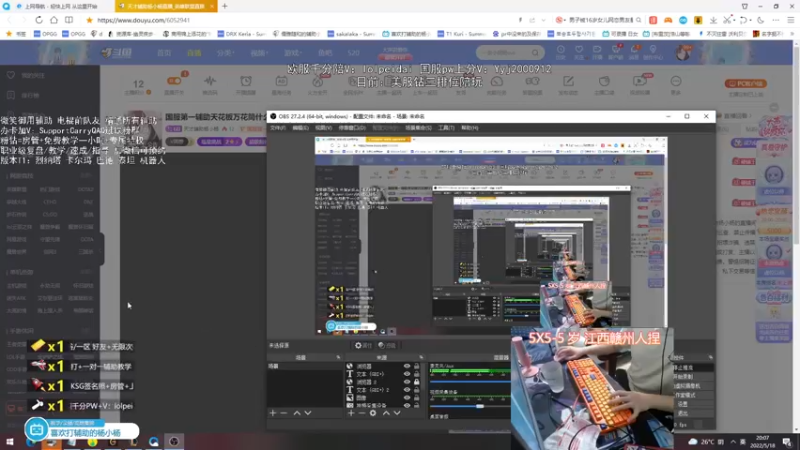The image size is (800, 450).
Task: Move the source up with the Sources up arrow
Action: (x=386, y=413)
